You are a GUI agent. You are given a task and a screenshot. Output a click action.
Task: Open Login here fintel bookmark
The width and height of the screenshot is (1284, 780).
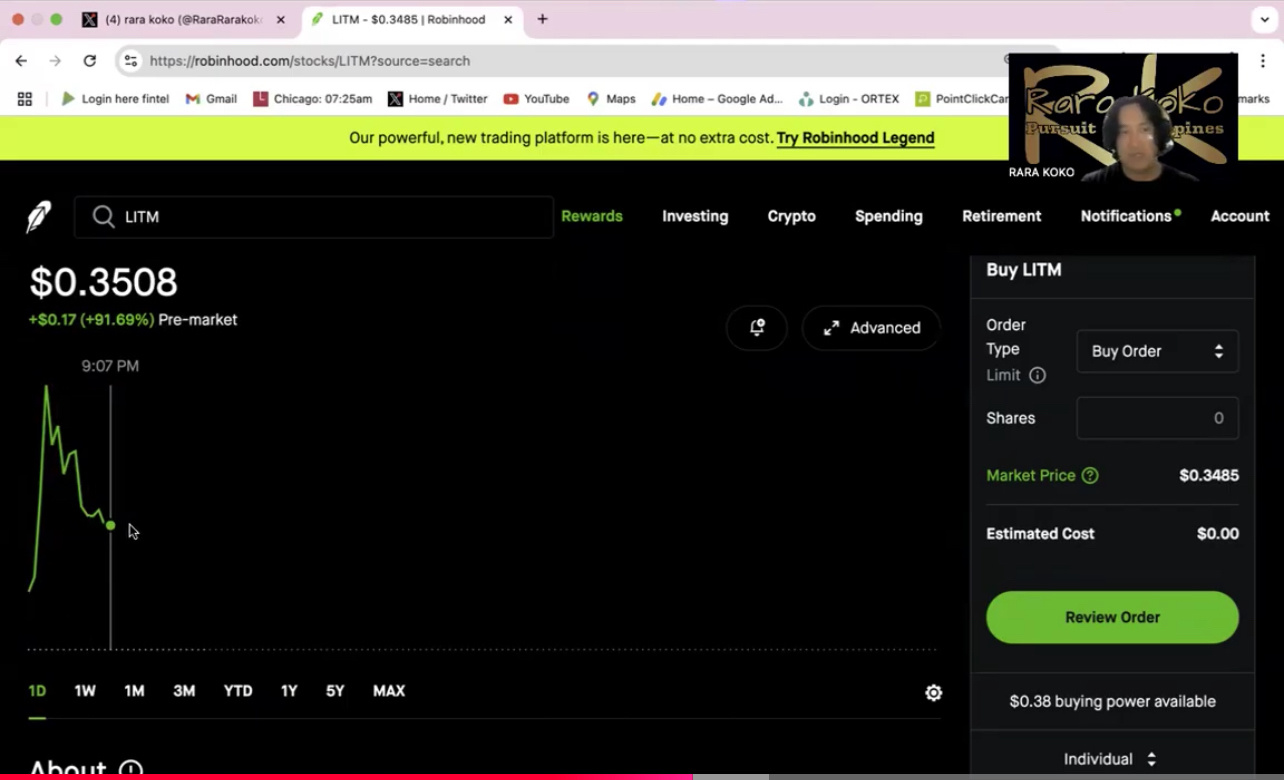pyautogui.click(x=115, y=99)
